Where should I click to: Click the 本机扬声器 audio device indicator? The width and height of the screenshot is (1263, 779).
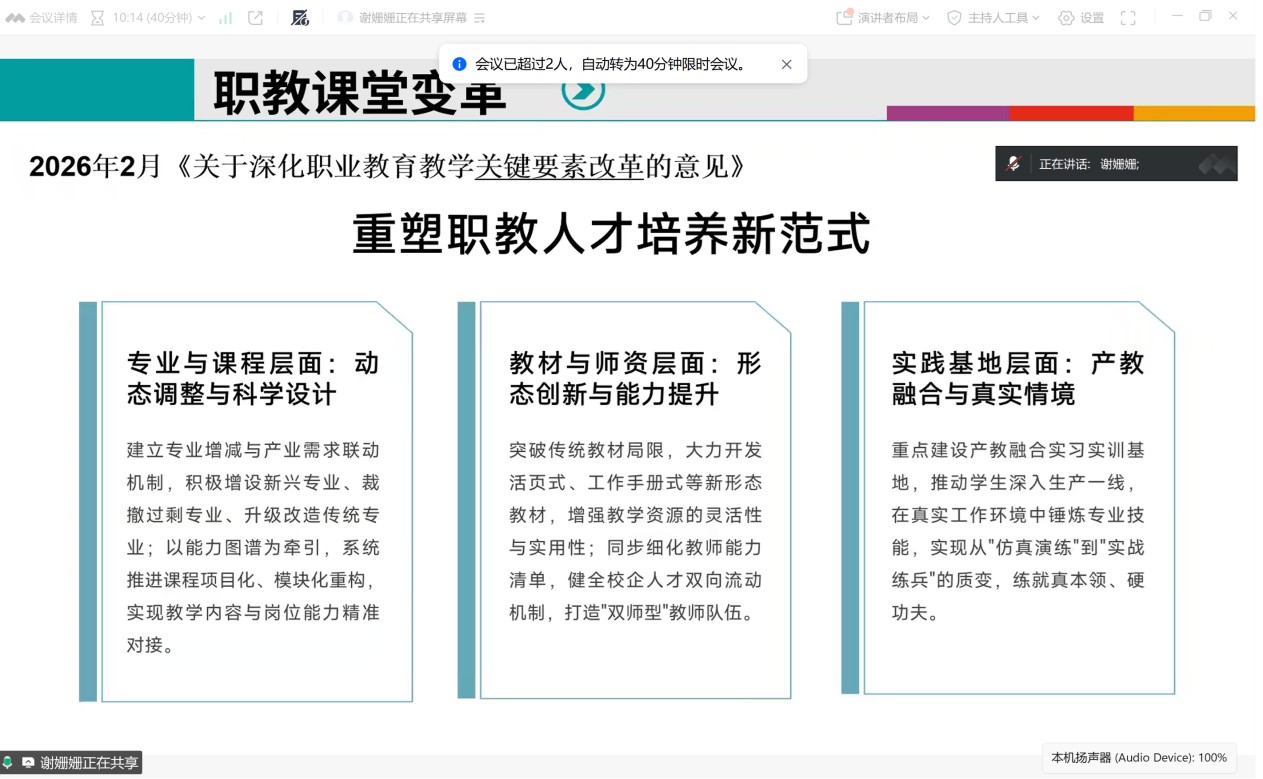coord(1139,758)
